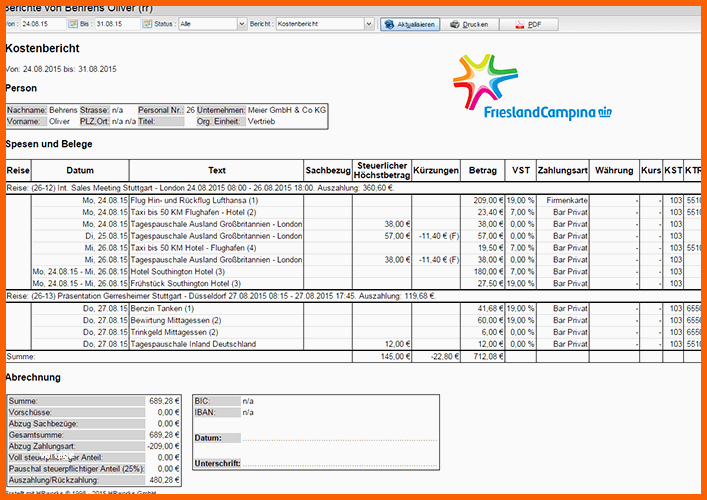Click the IBAN value n/a
The height and width of the screenshot is (500, 707).
(x=248, y=412)
